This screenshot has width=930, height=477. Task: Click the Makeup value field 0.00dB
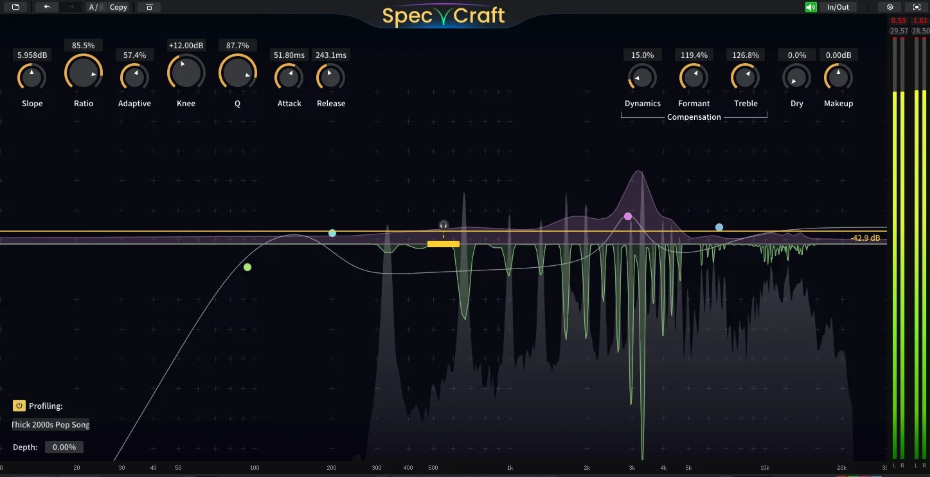(x=839, y=55)
